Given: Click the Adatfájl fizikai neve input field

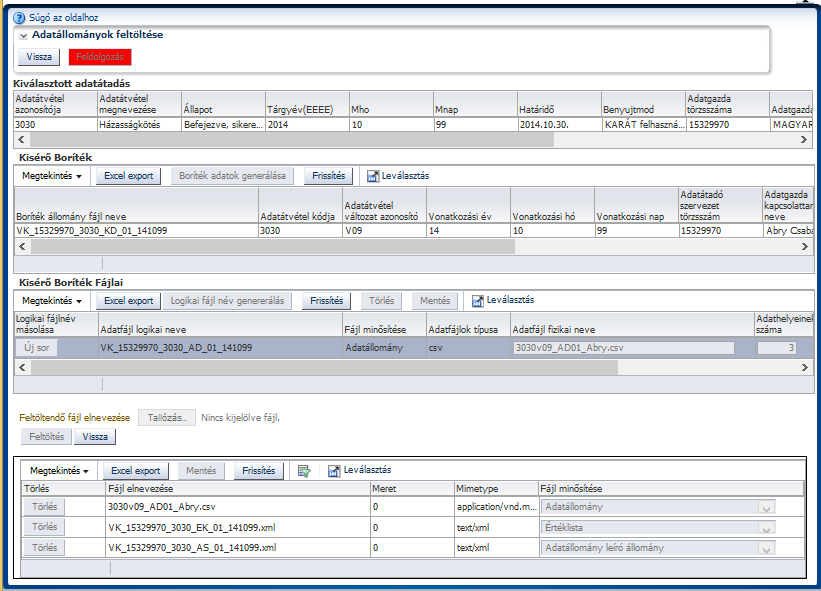Looking at the screenshot, I should pyautogui.click(x=624, y=348).
